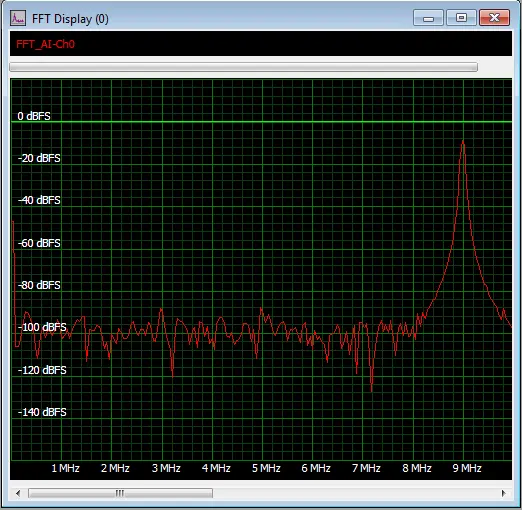Click the 2 MHz frequency label

(115, 468)
